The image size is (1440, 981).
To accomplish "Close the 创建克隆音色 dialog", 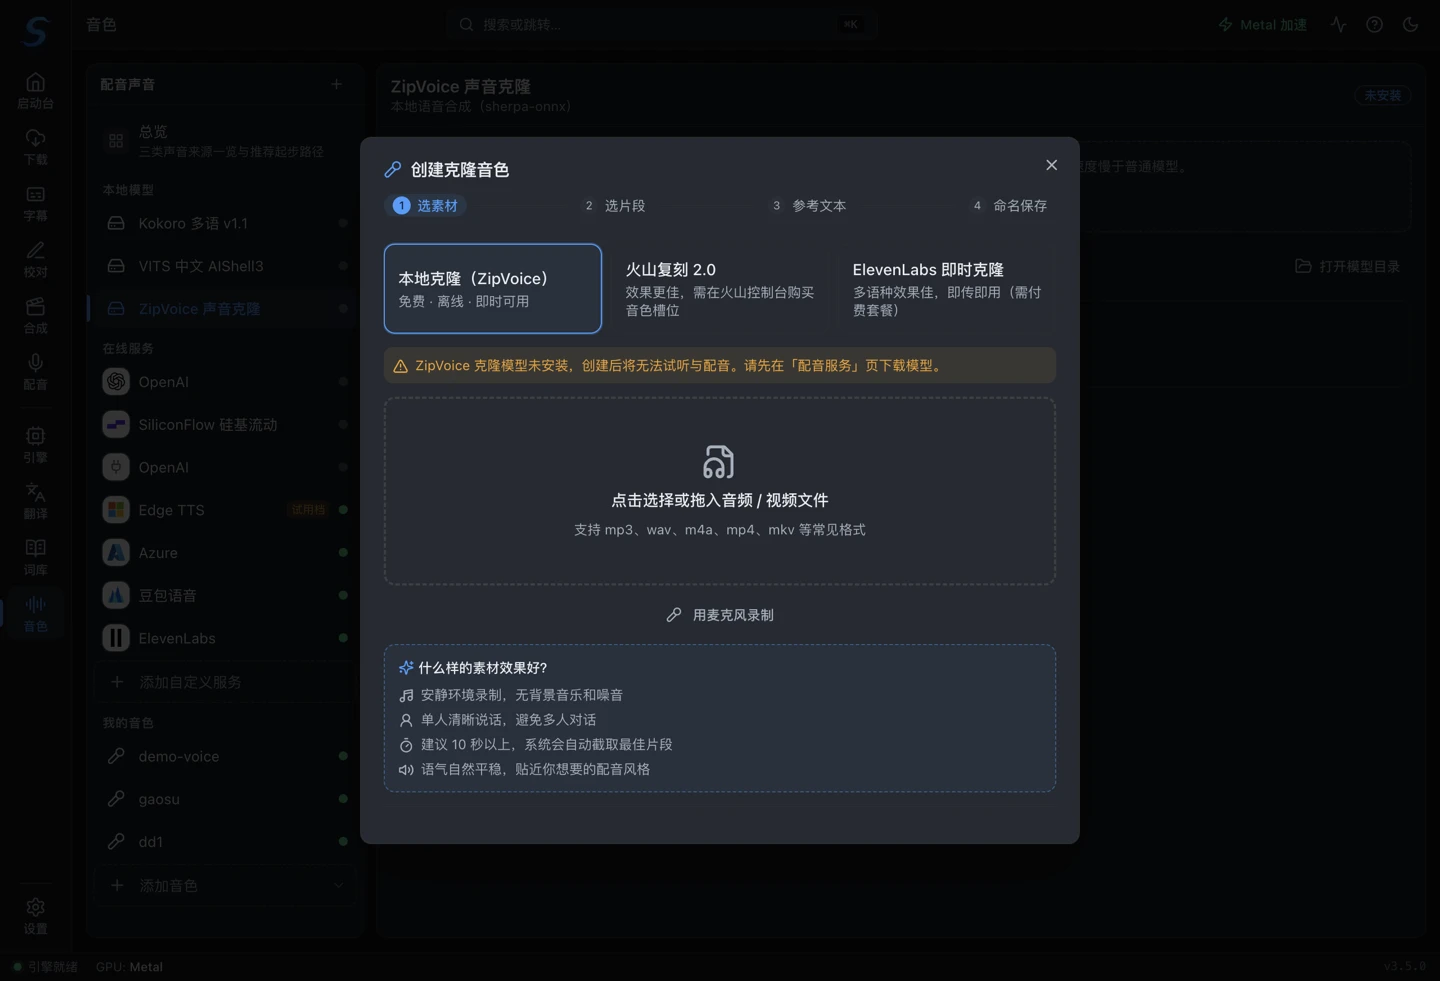I will pyautogui.click(x=1051, y=165).
